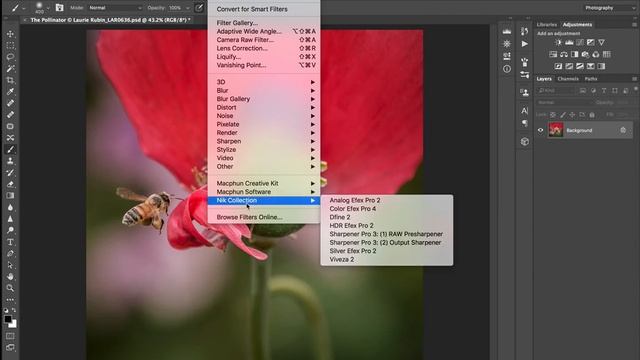Image resolution: width=640 pixels, height=360 pixels.
Task: Expand the Blur Gallery submenu
Action: (264, 99)
